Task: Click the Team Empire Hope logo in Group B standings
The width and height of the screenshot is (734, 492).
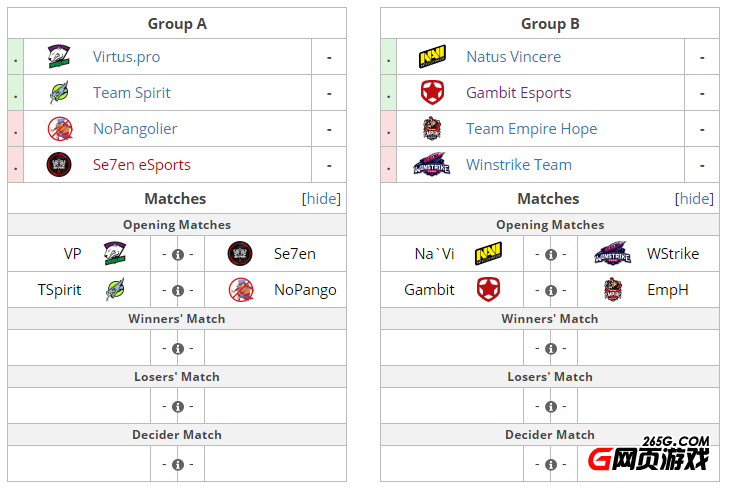Action: point(432,129)
